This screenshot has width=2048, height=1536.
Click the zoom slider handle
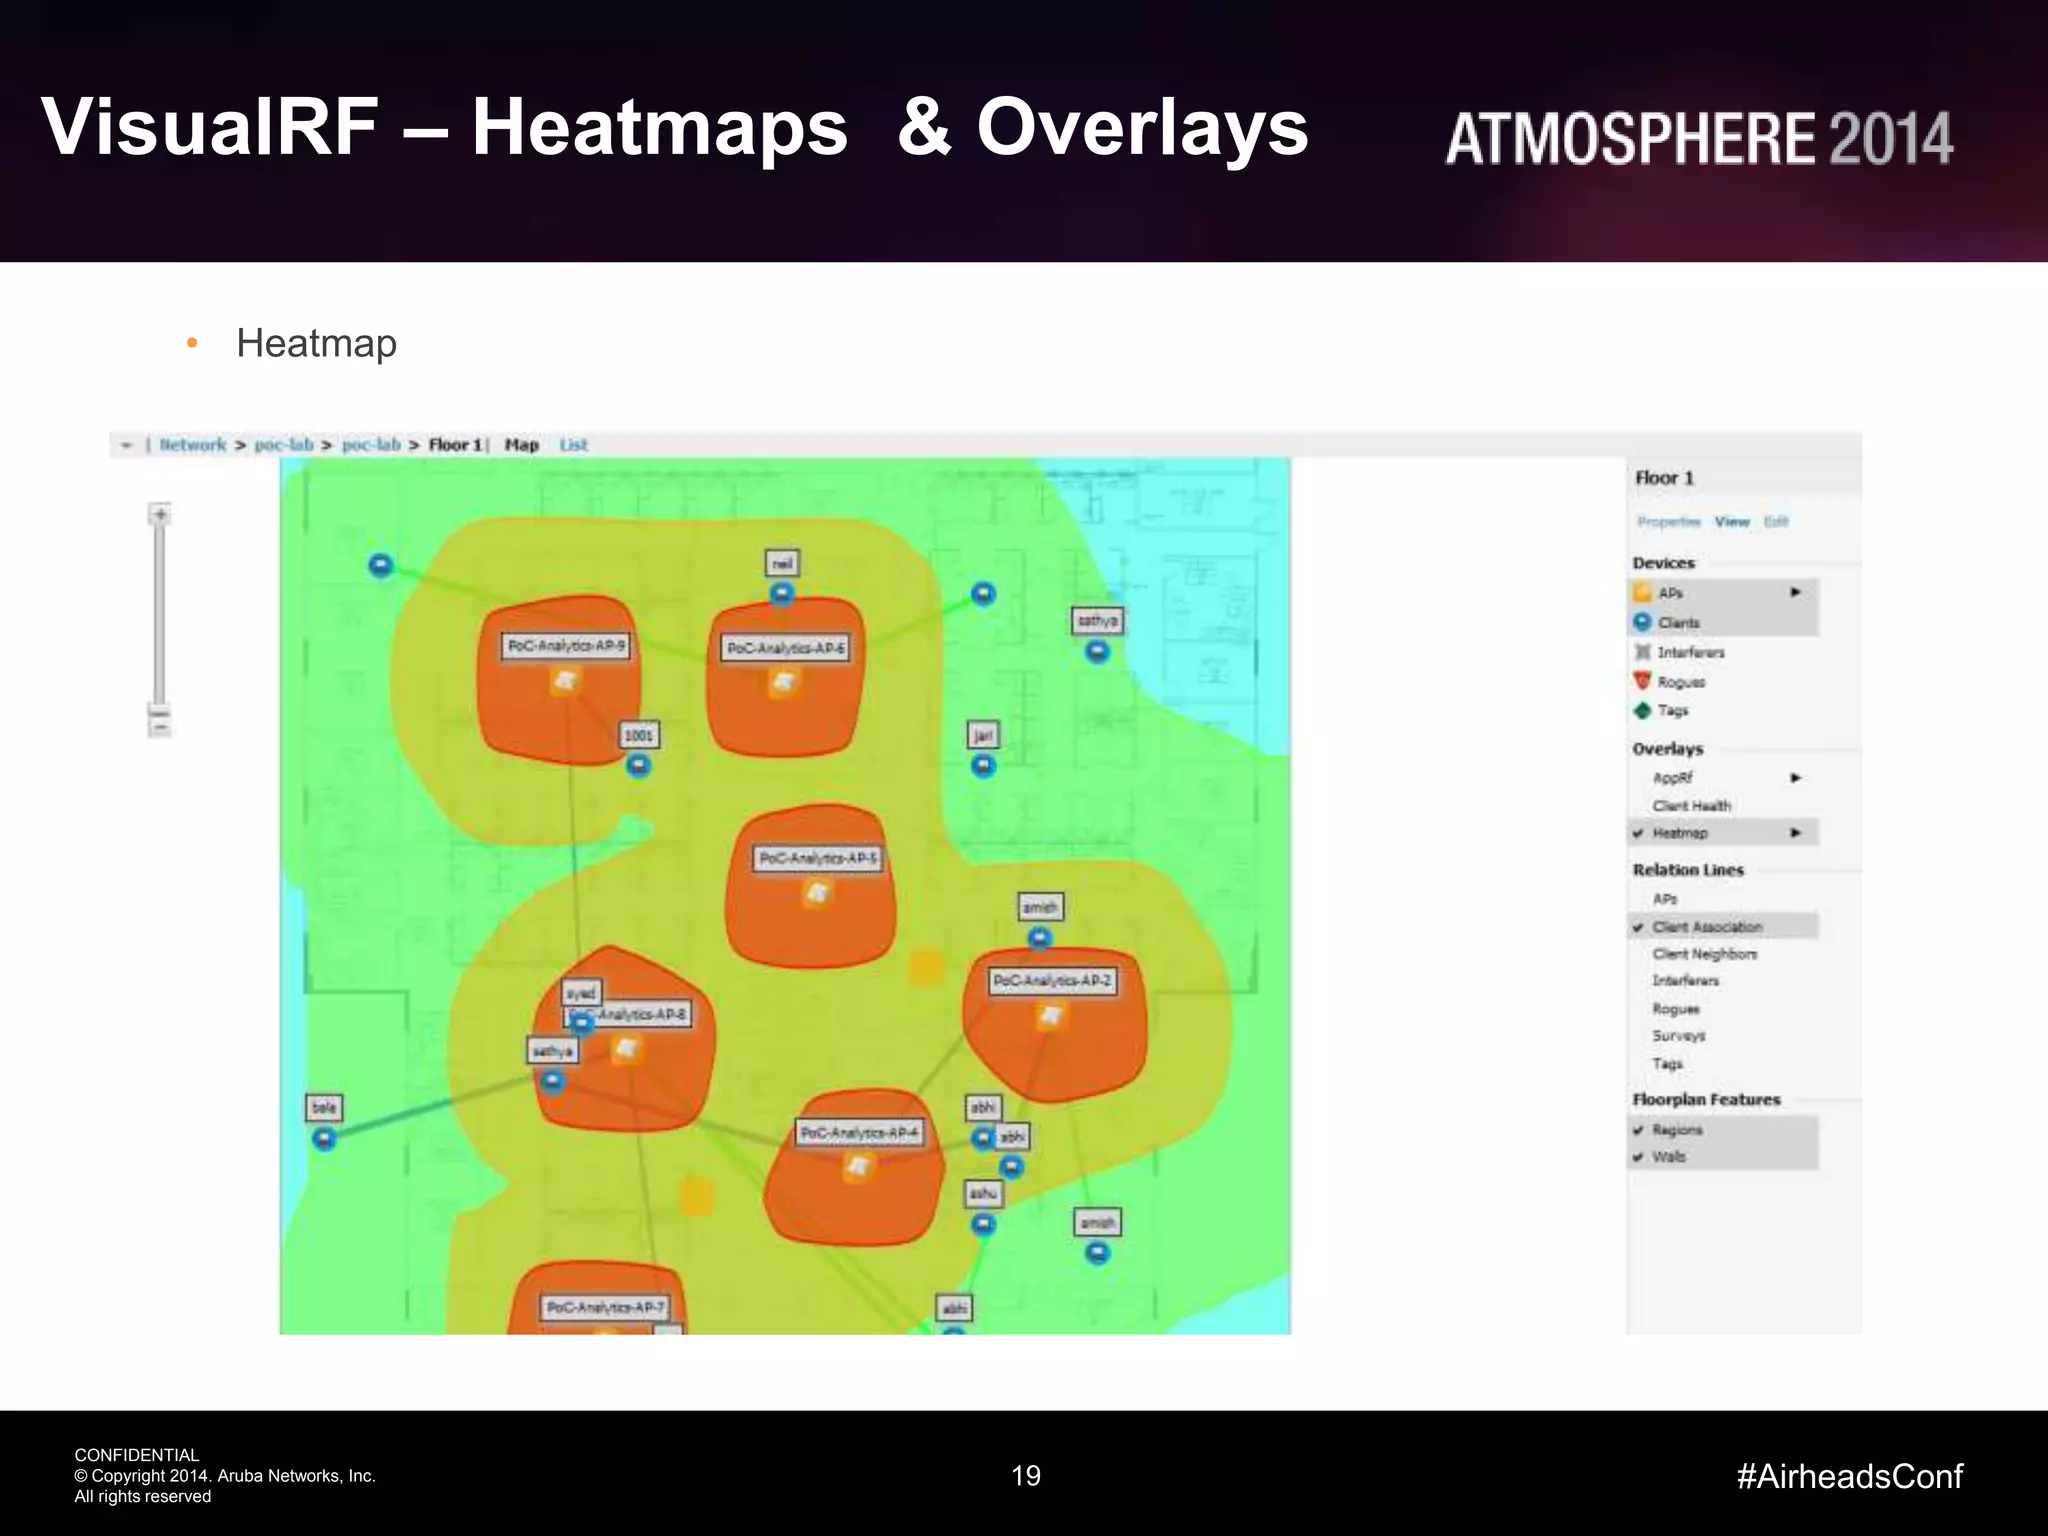click(160, 710)
